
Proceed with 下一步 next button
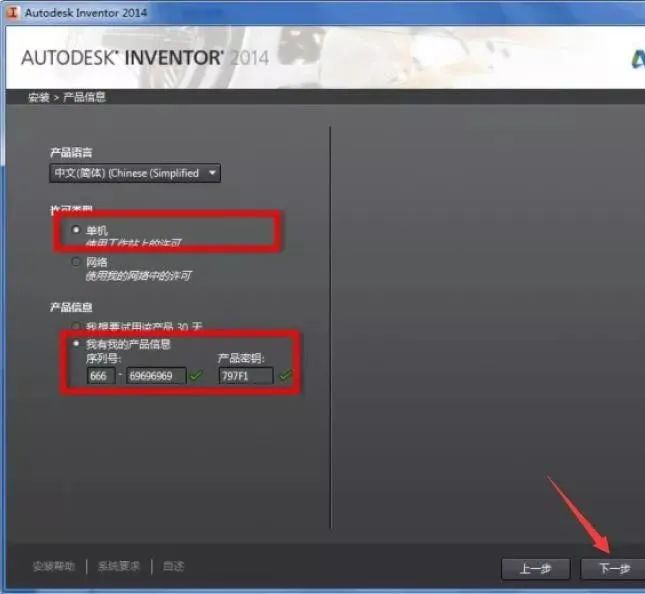coord(613,569)
